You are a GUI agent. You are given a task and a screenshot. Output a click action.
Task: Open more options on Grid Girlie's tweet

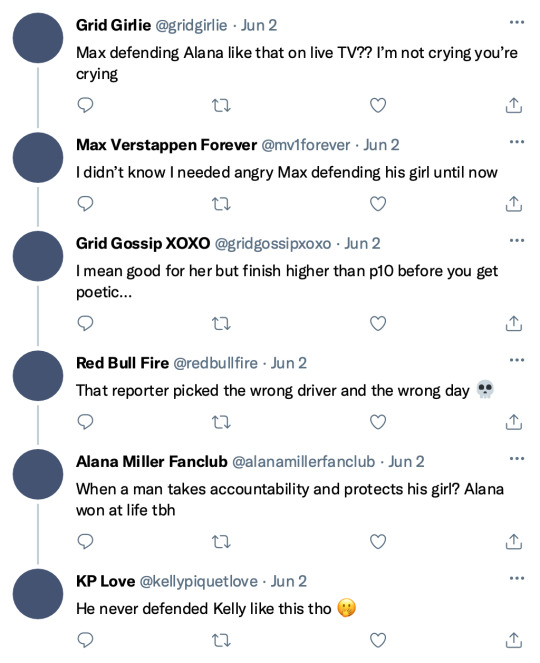coord(517,22)
